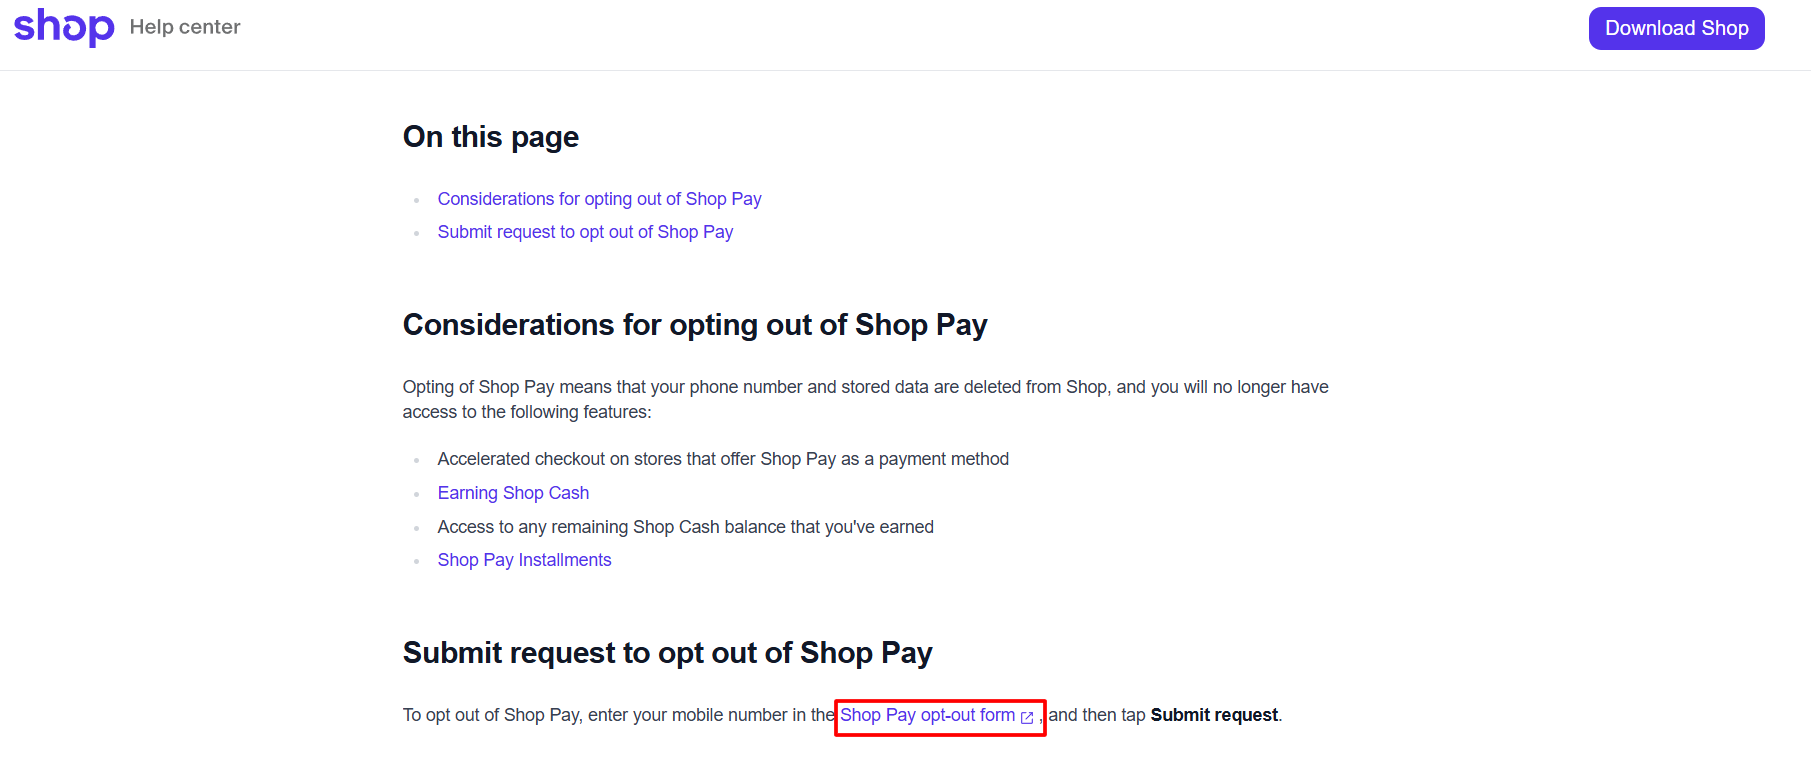The height and width of the screenshot is (781, 1811).
Task: Click the bullet marker beside Earning Shop Cash
Action: [416, 494]
